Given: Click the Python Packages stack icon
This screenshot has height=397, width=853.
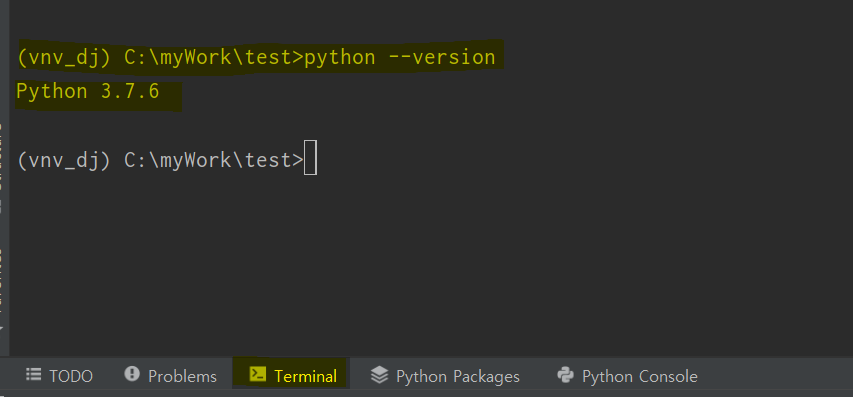Looking at the screenshot, I should click(379, 375).
